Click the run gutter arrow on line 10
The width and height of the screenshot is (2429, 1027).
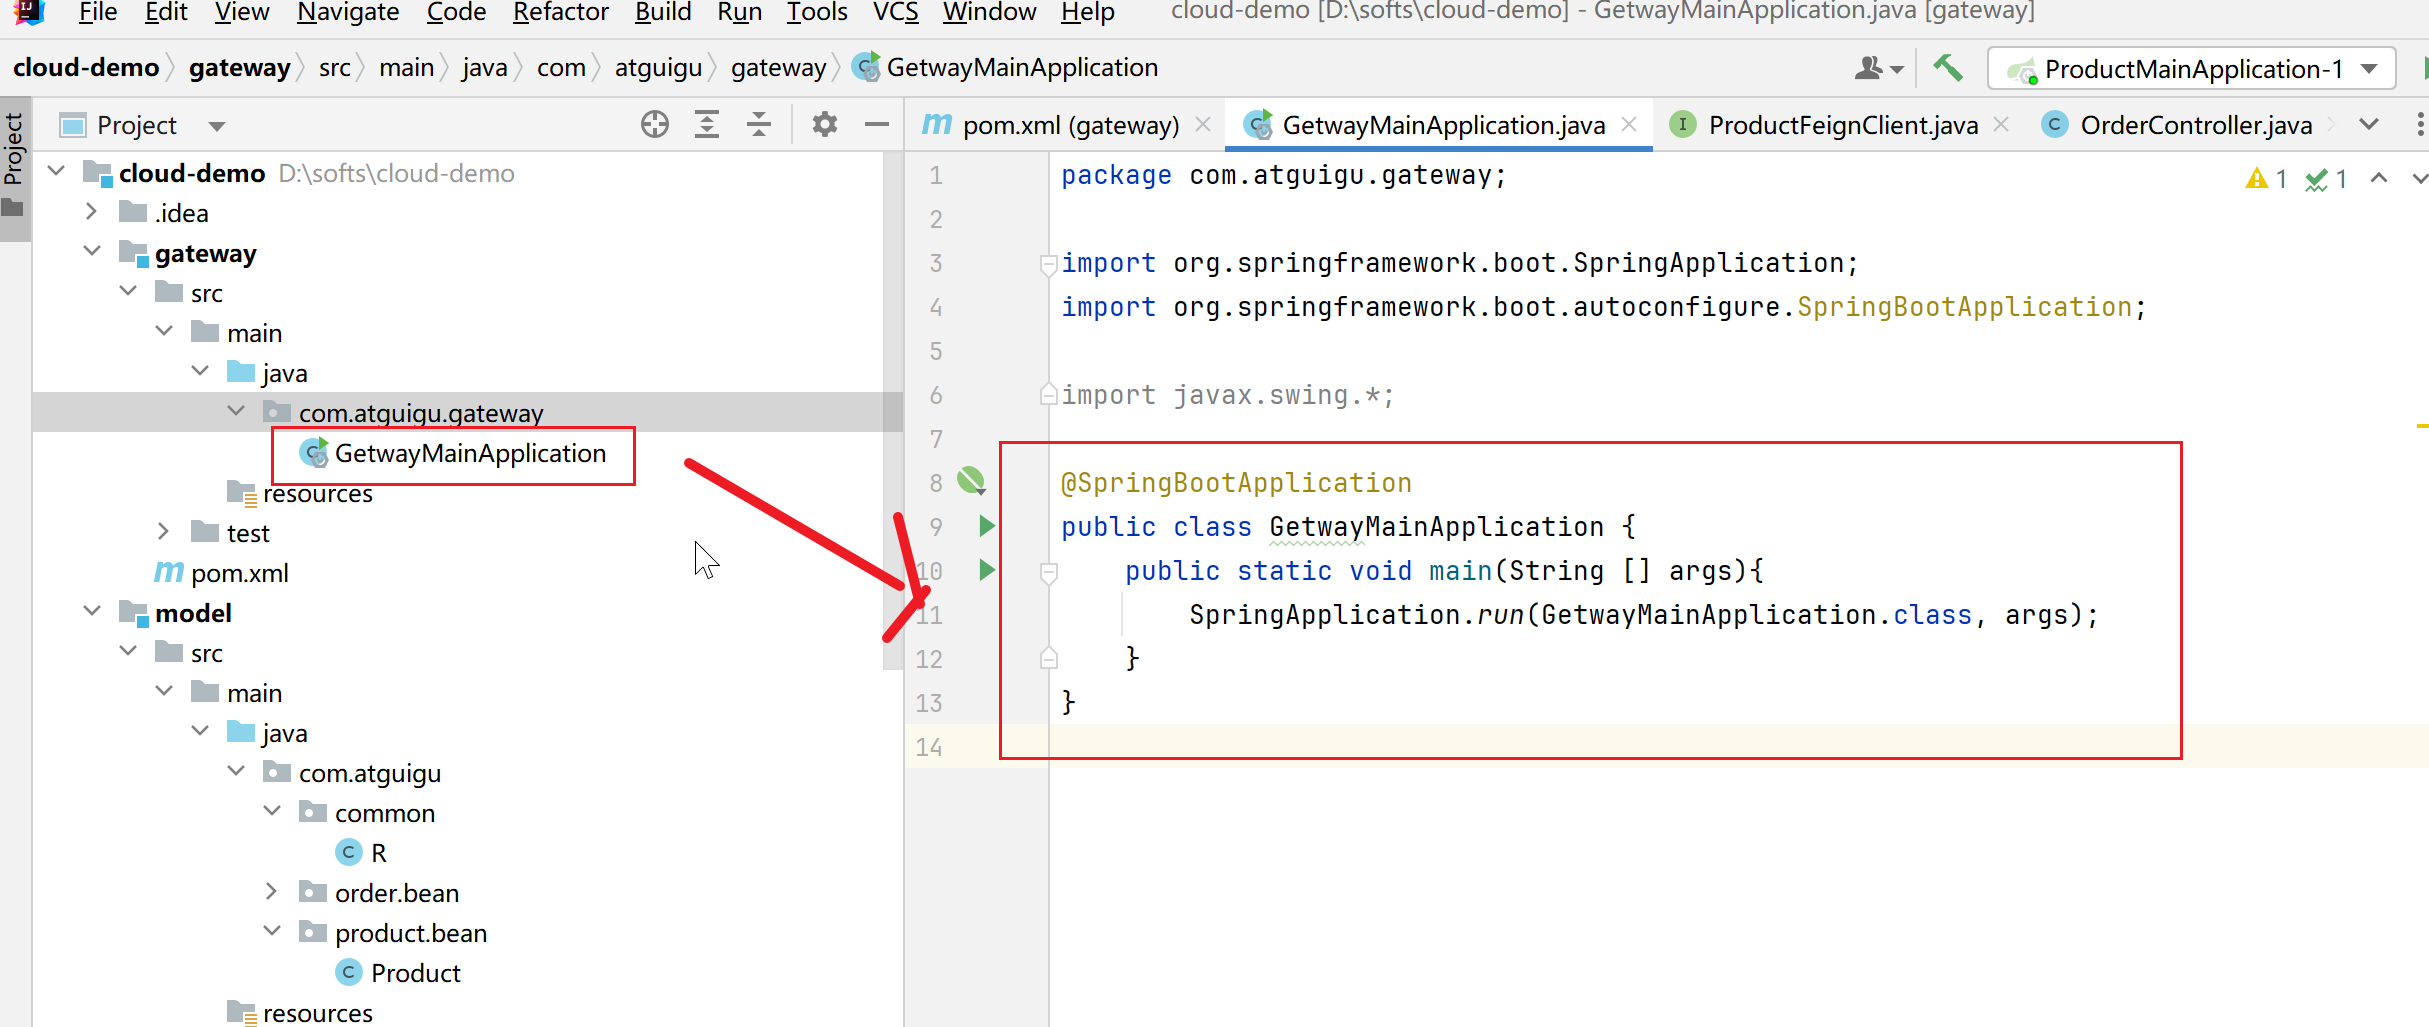987,570
